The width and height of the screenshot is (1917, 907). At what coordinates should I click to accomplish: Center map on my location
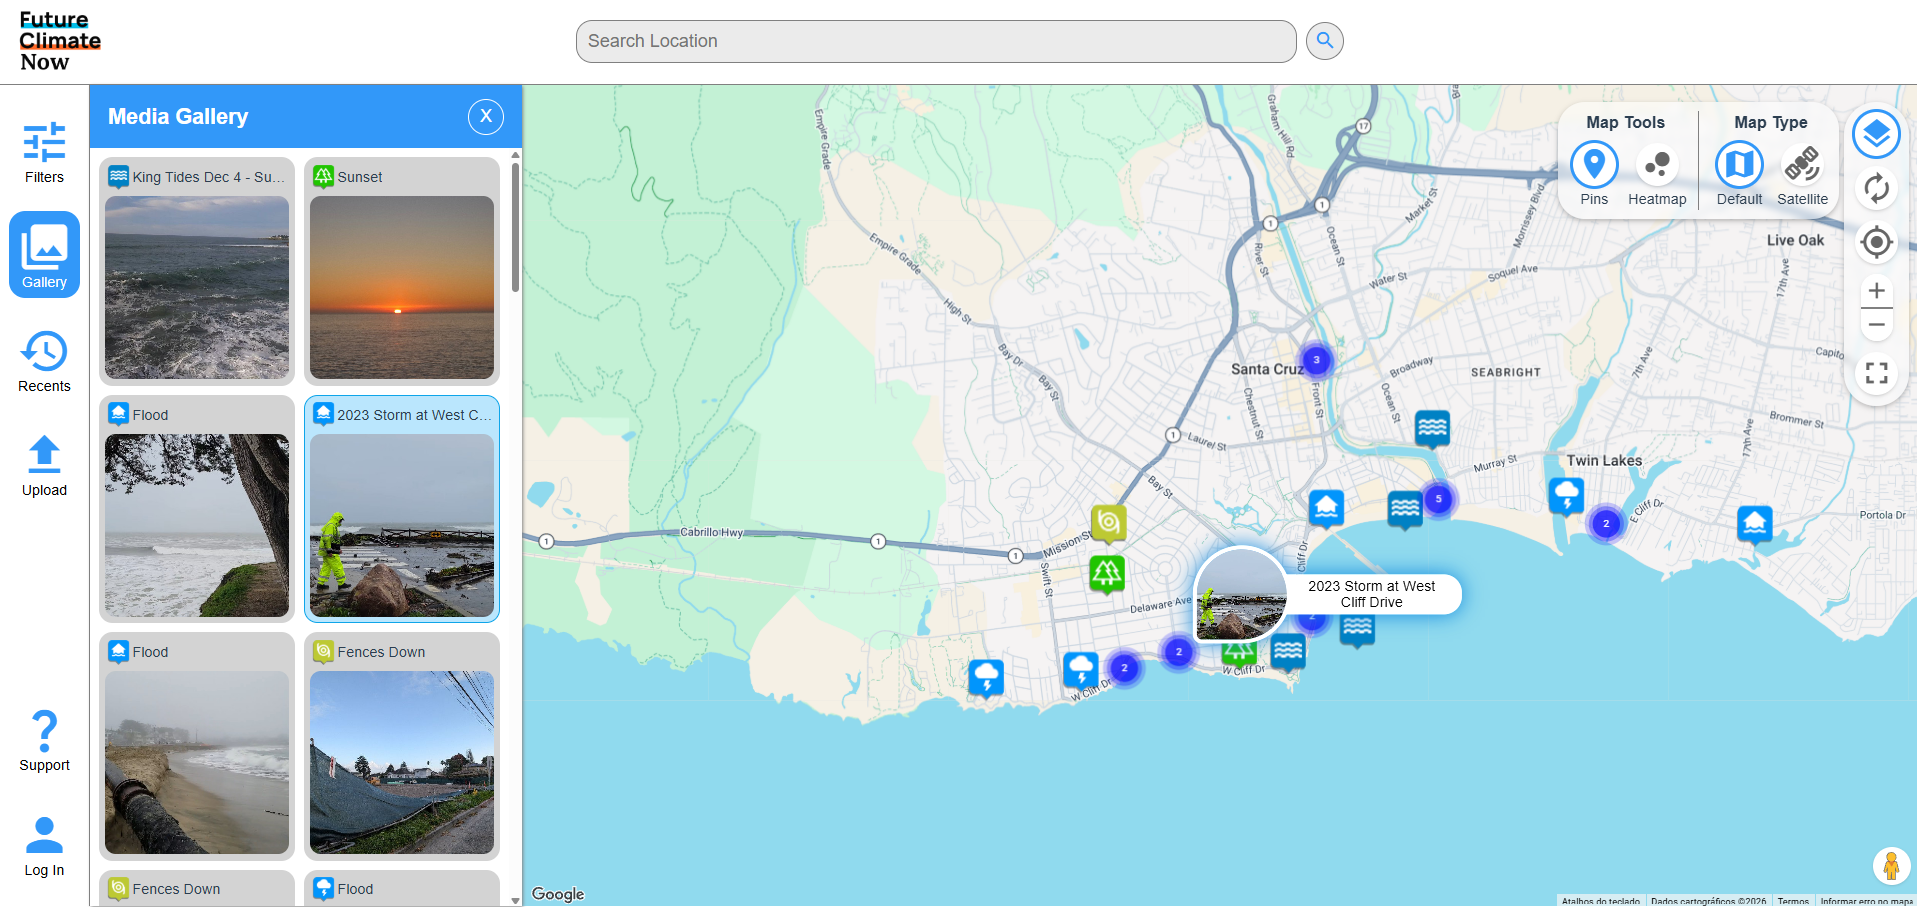[1876, 242]
